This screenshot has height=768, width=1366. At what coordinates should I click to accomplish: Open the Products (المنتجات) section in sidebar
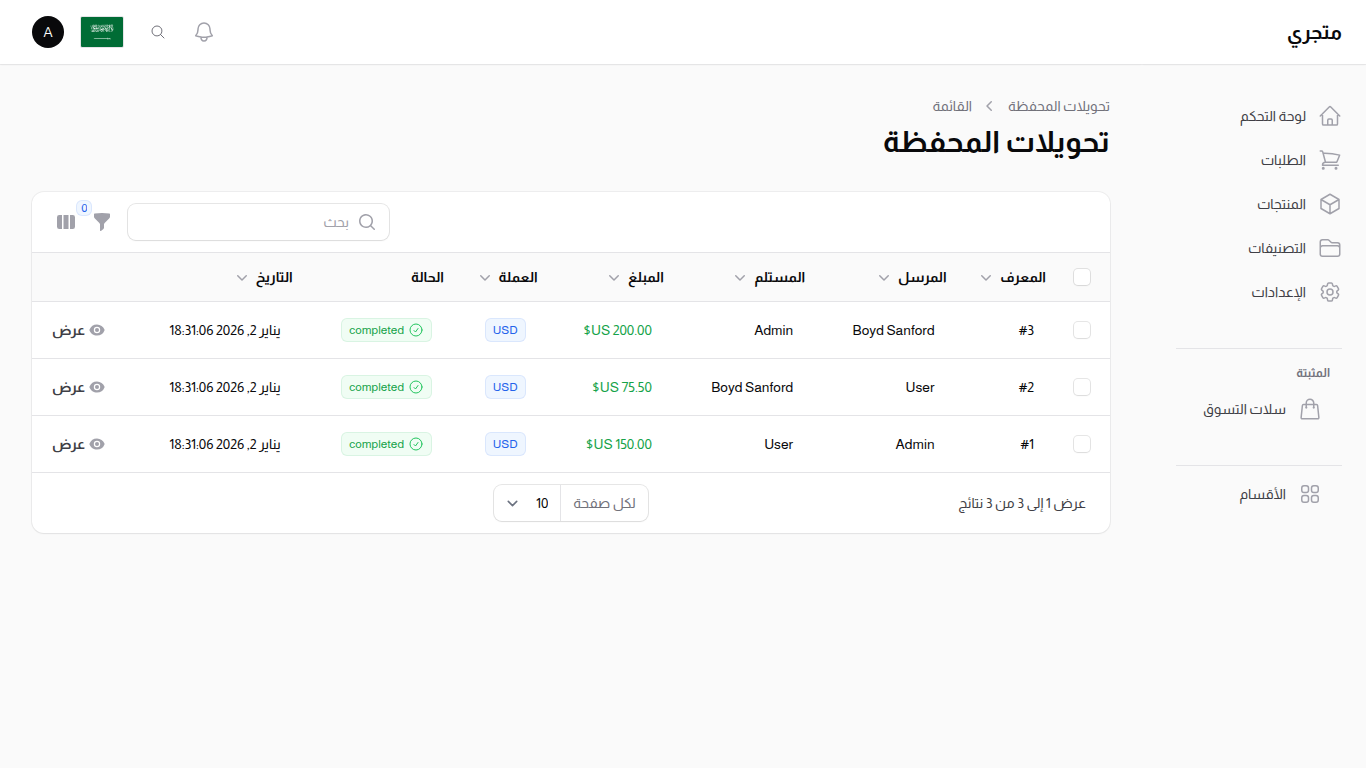(x=1283, y=204)
